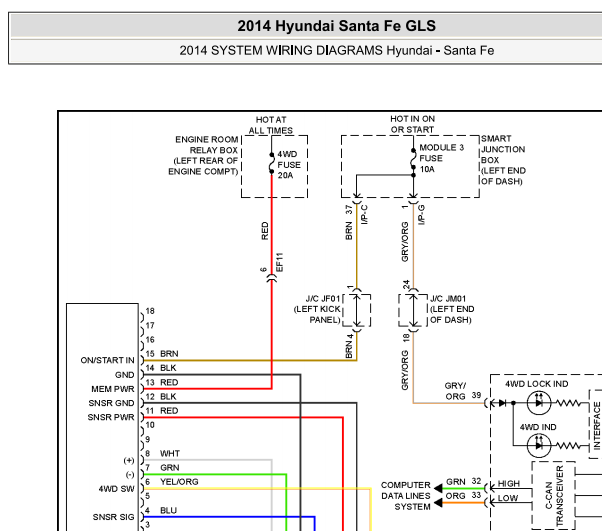Click the 4WD fuse symbol
This screenshot has width=602, height=531.
pyautogui.click(x=271, y=163)
